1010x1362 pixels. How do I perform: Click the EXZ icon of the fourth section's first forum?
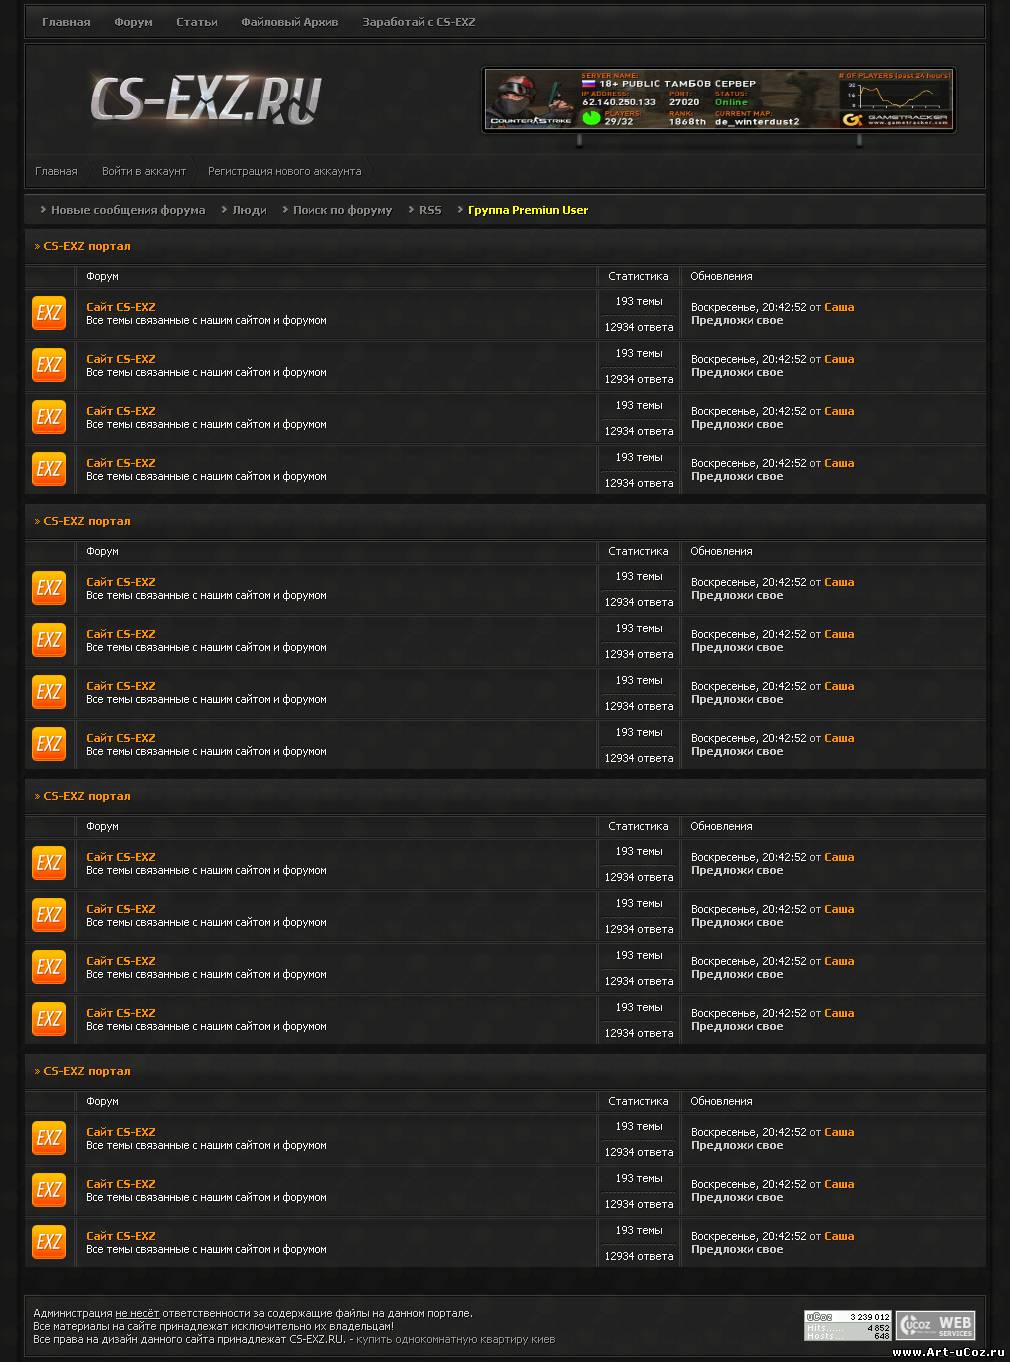[x=49, y=1138]
